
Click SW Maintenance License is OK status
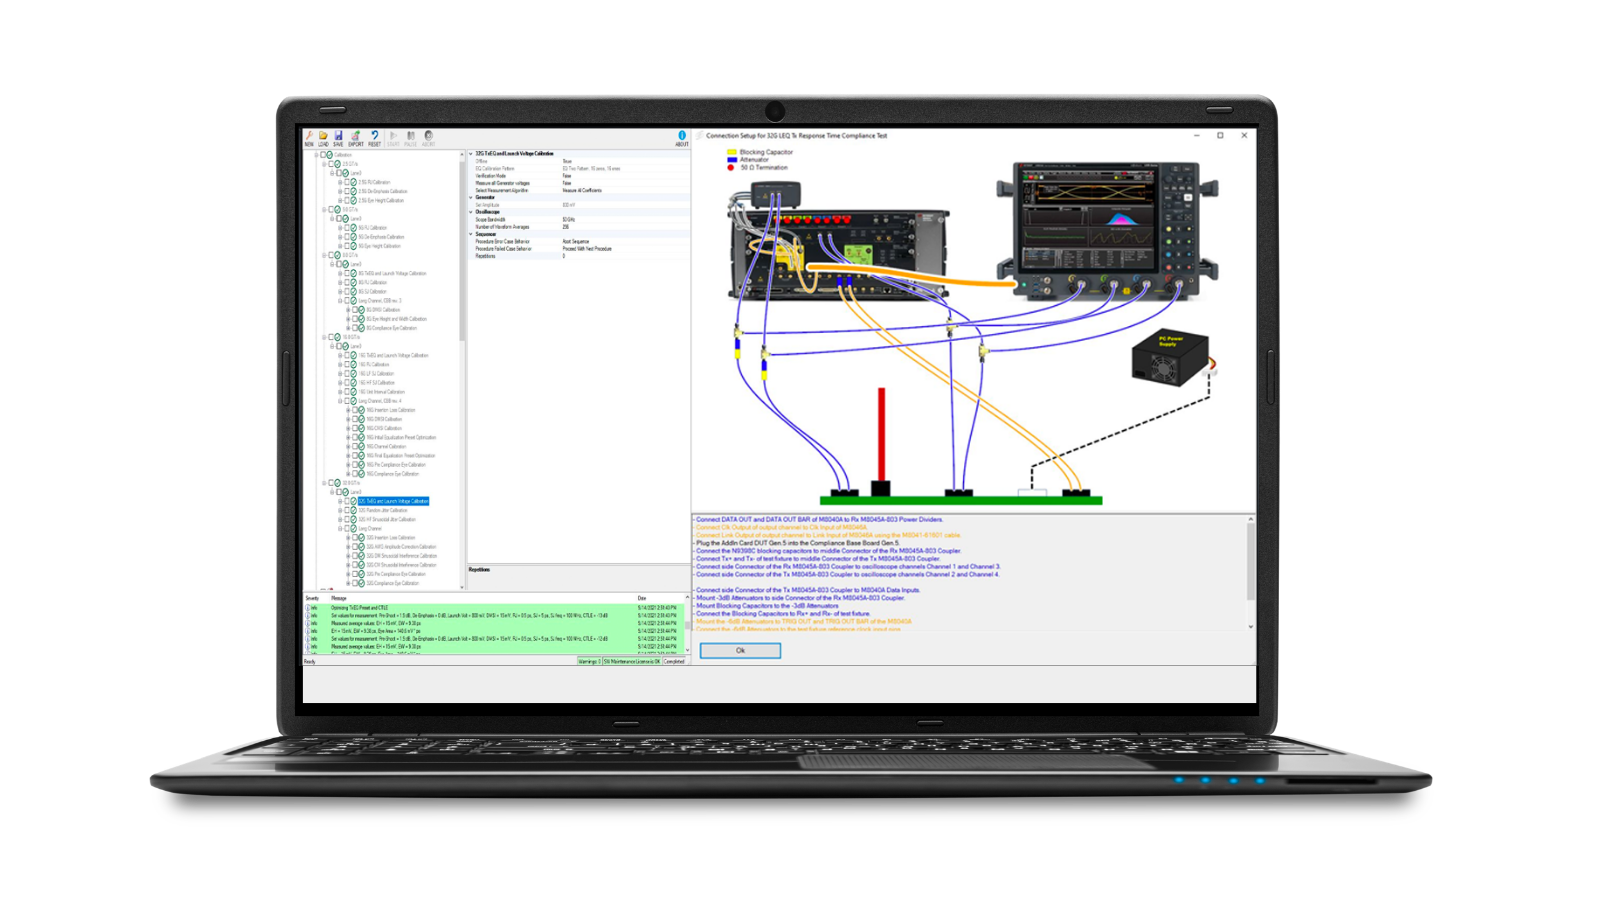[x=632, y=661]
